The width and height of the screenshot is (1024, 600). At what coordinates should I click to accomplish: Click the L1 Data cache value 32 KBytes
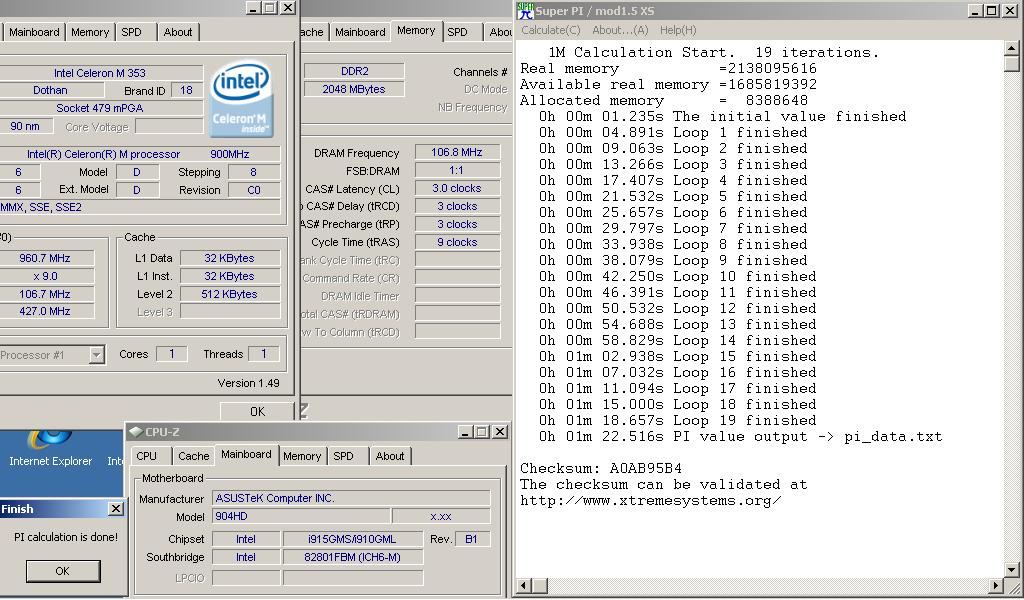pyautogui.click(x=229, y=258)
